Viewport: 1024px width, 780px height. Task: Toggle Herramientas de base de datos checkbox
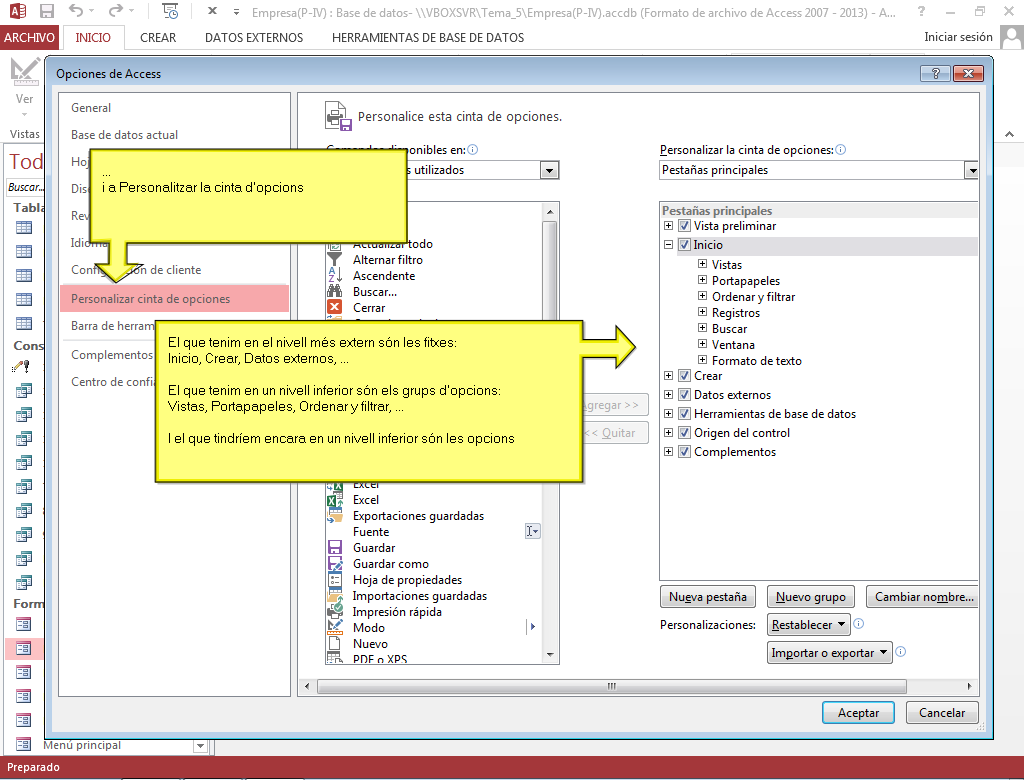[x=684, y=414]
